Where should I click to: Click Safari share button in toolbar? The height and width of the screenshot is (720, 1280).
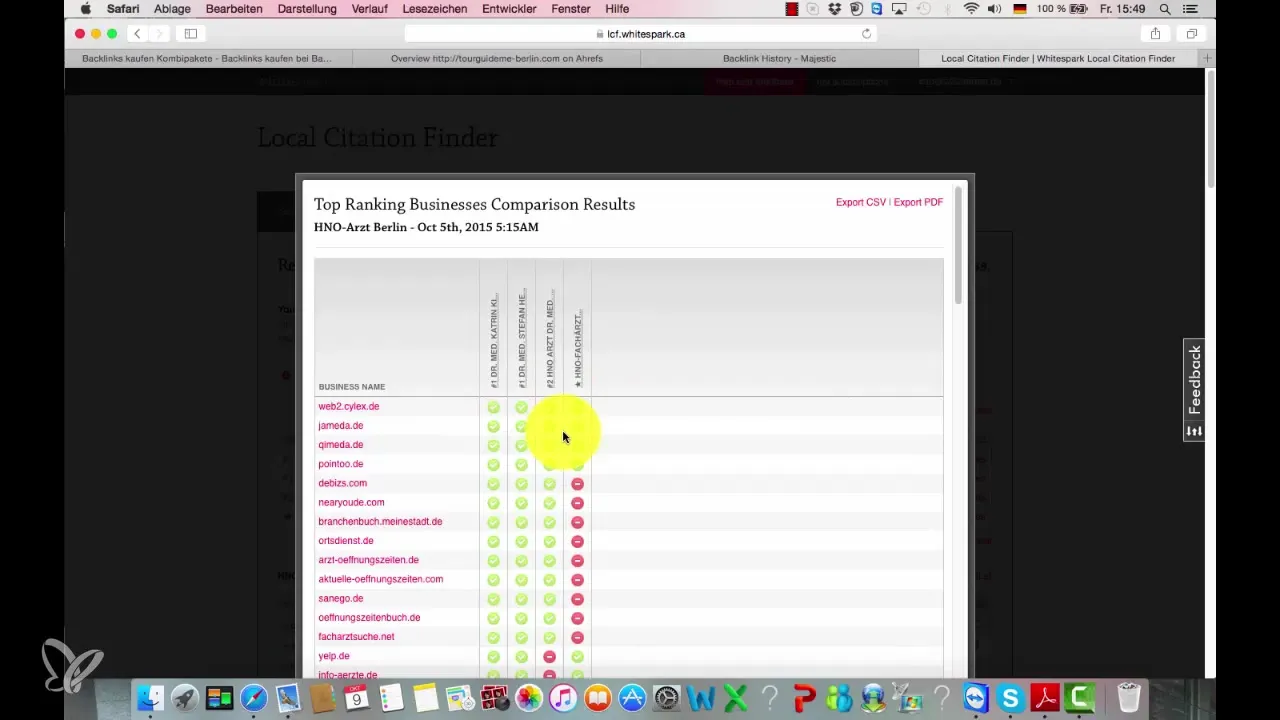coord(1155,33)
